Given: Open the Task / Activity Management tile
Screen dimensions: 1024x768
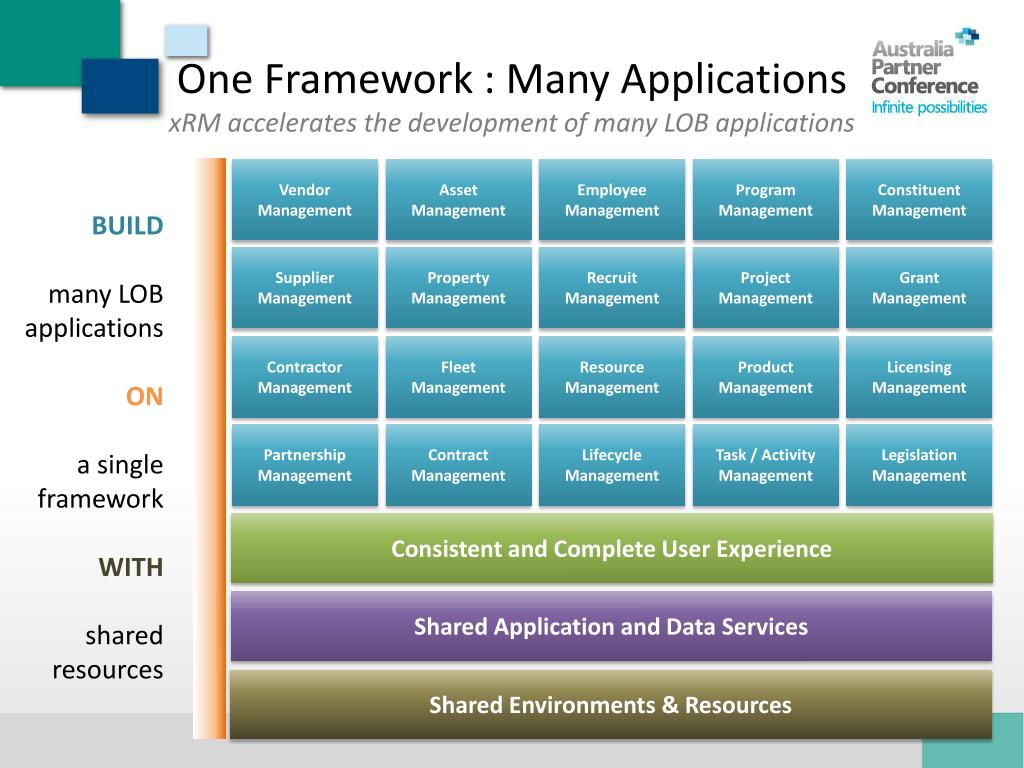Looking at the screenshot, I should pyautogui.click(x=765, y=465).
